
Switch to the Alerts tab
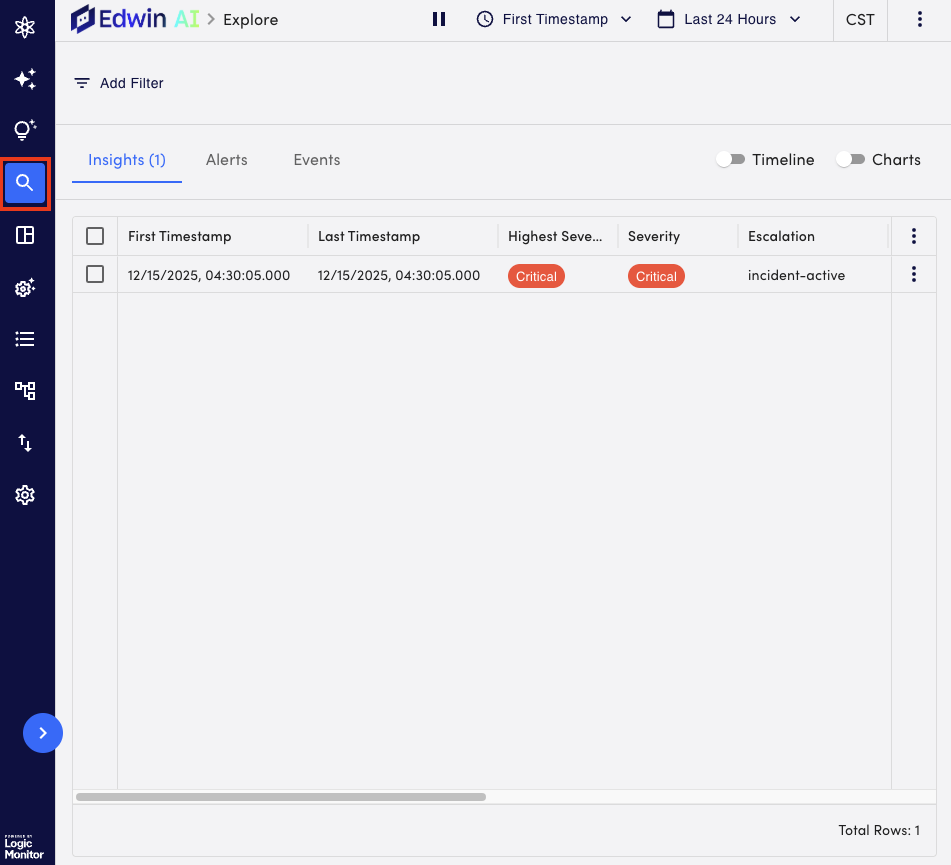227,160
